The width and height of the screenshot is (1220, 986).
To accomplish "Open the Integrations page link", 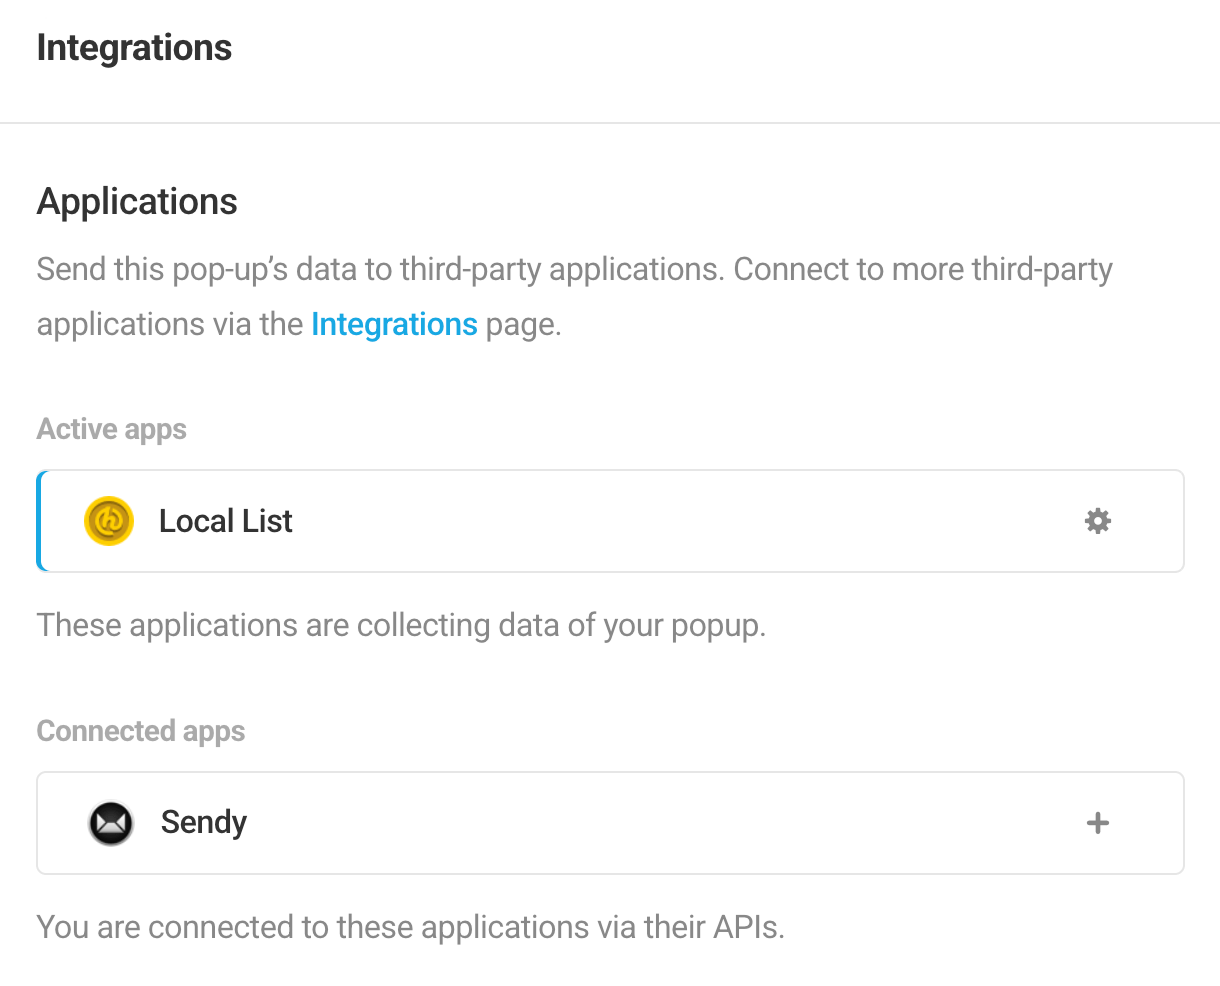I will click(394, 324).
